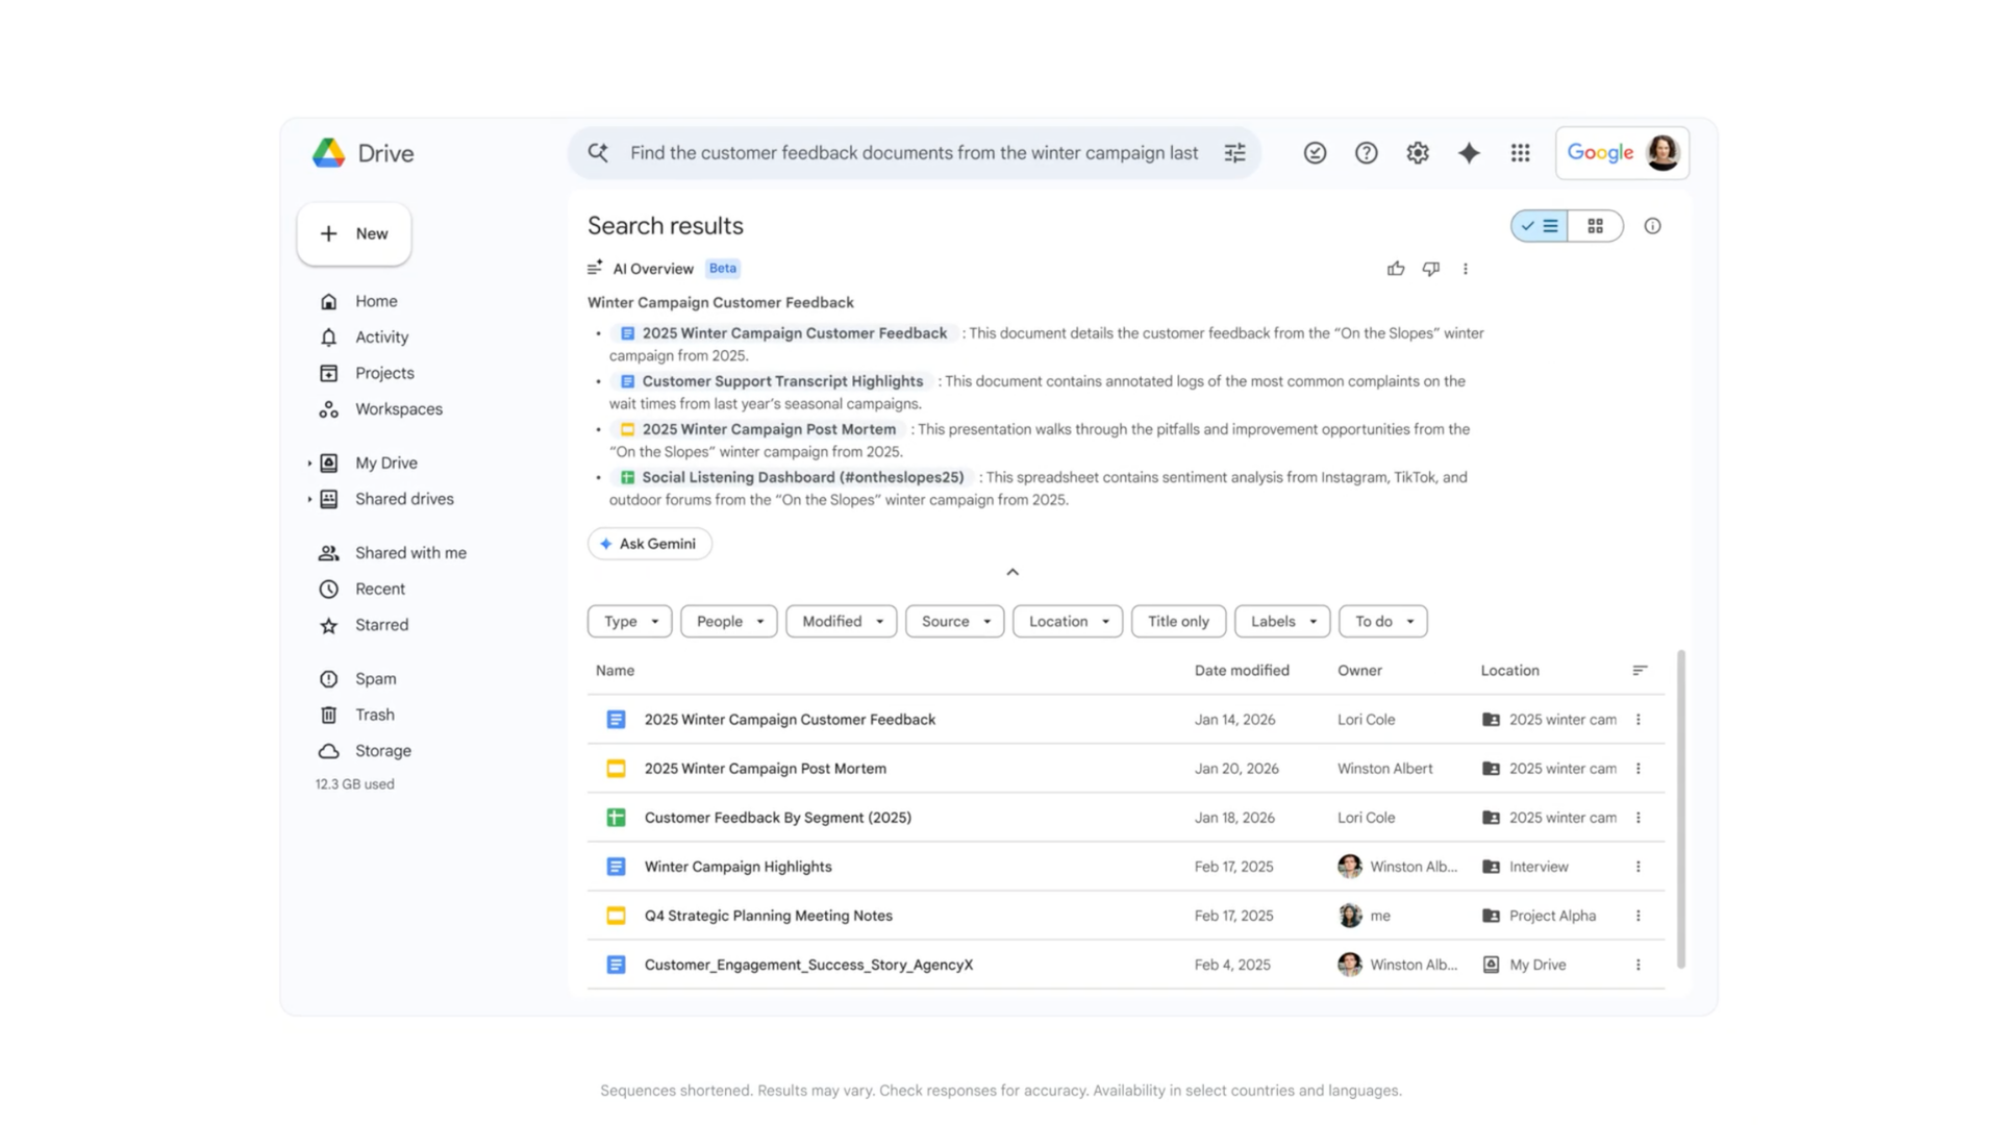This screenshot has width=2000, height=1125.
Task: Go to the Home section in sidebar
Action: 376,300
